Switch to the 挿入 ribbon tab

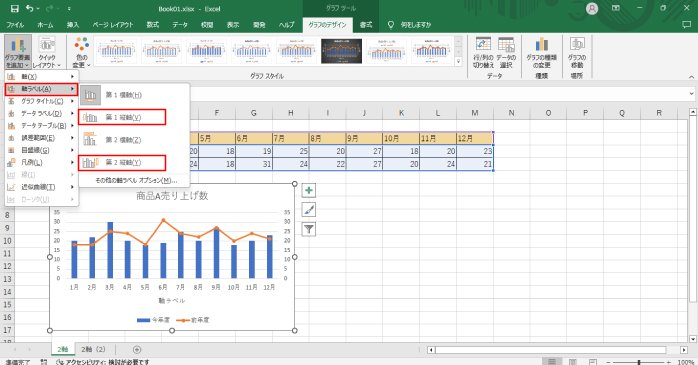(x=73, y=25)
